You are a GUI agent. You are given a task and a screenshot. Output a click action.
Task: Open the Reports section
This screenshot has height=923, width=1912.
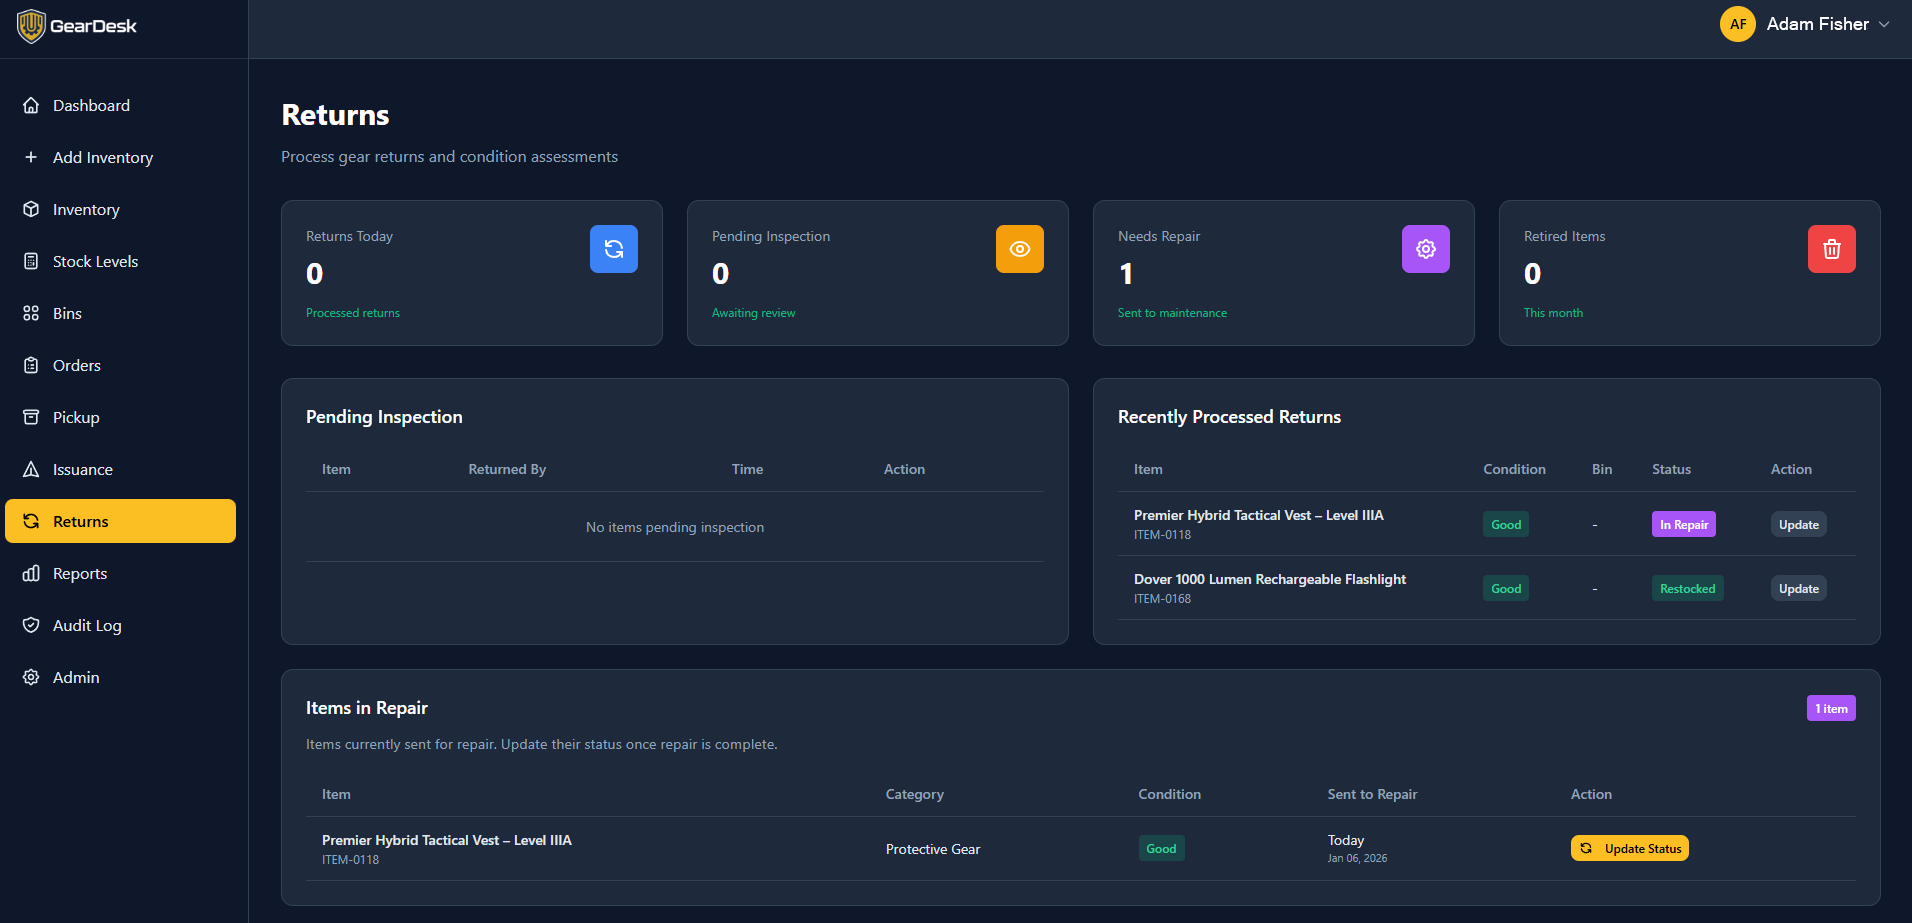pyautogui.click(x=80, y=573)
